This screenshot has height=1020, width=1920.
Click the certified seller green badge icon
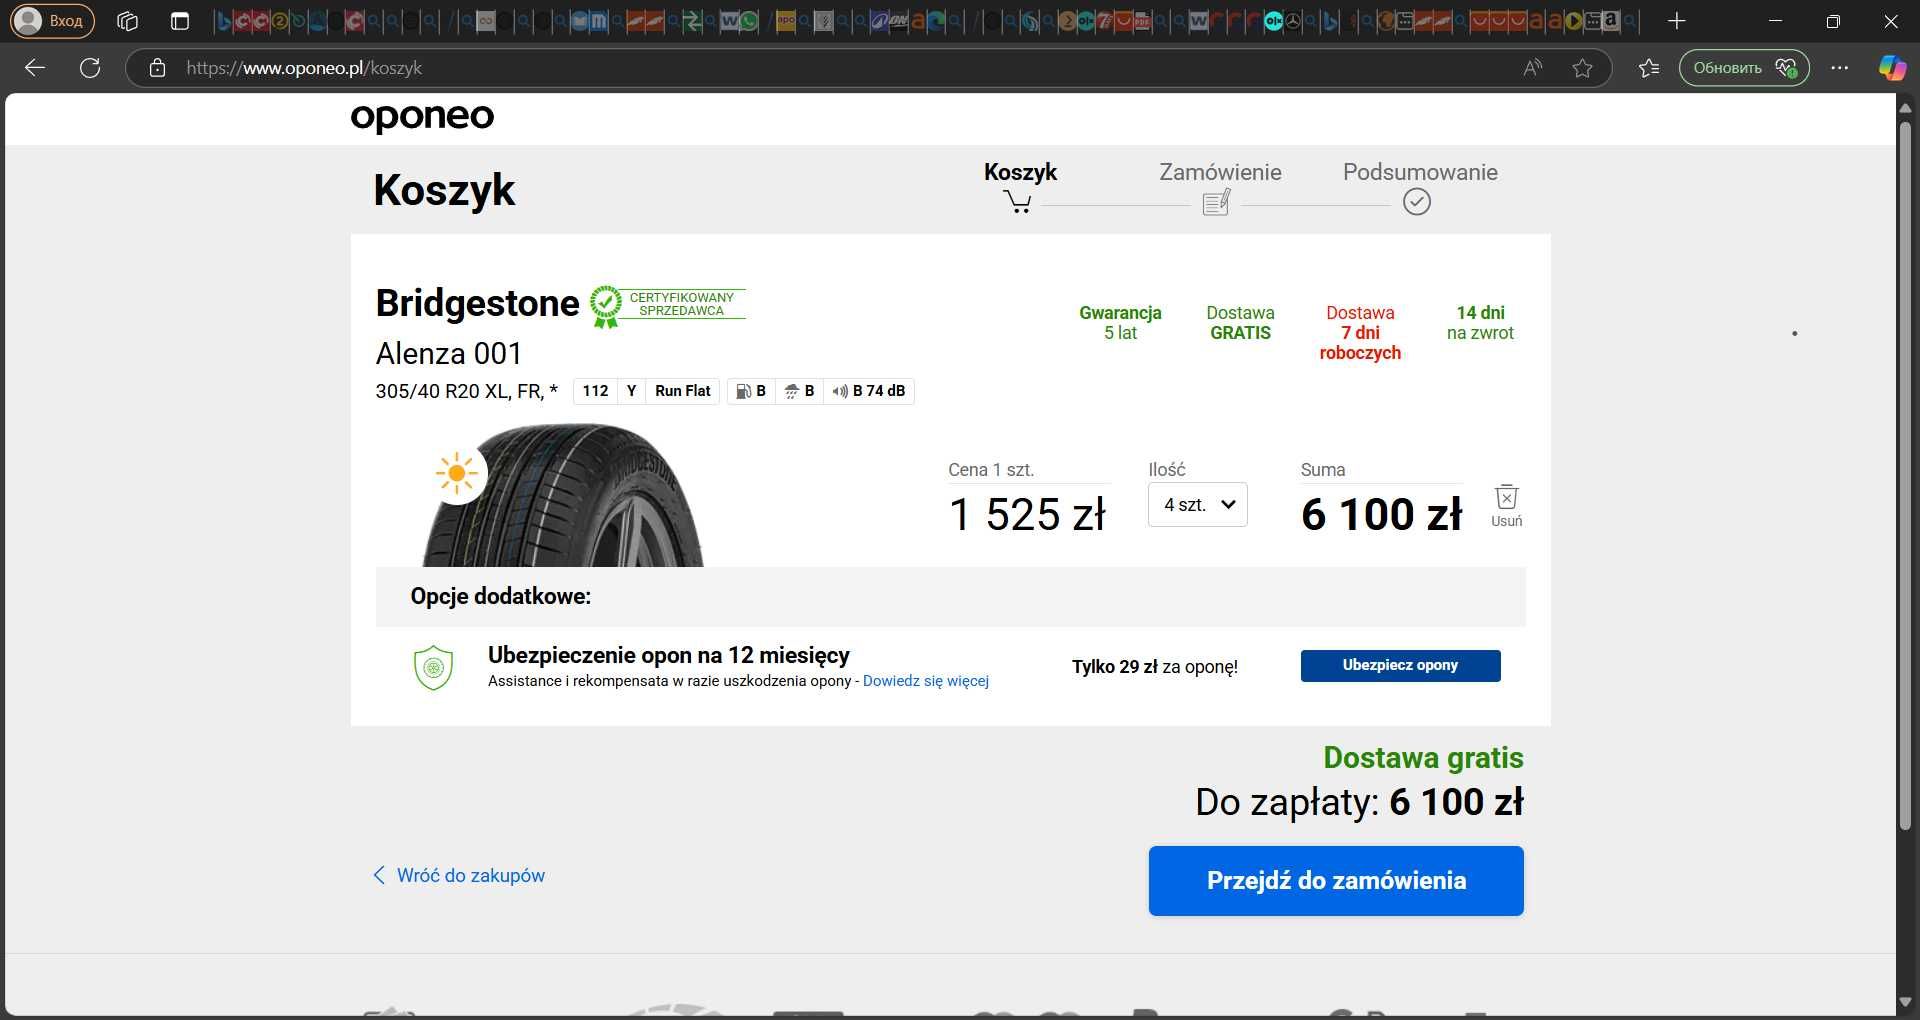(x=605, y=306)
